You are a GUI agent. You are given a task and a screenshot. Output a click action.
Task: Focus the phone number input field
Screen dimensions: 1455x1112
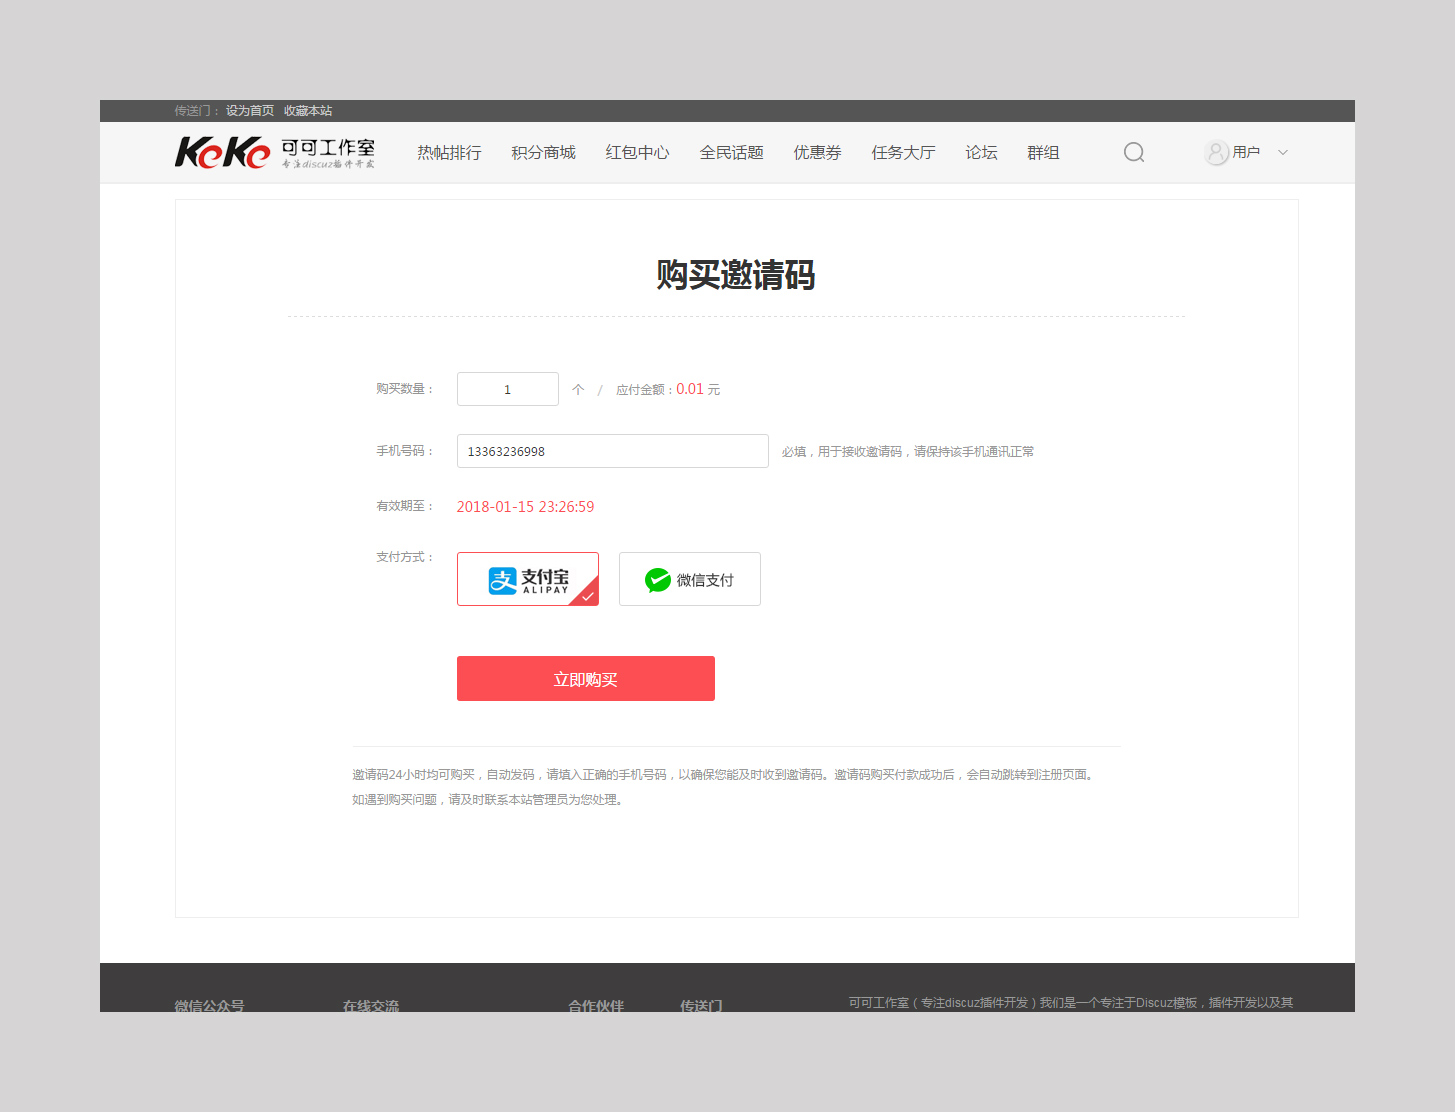612,451
